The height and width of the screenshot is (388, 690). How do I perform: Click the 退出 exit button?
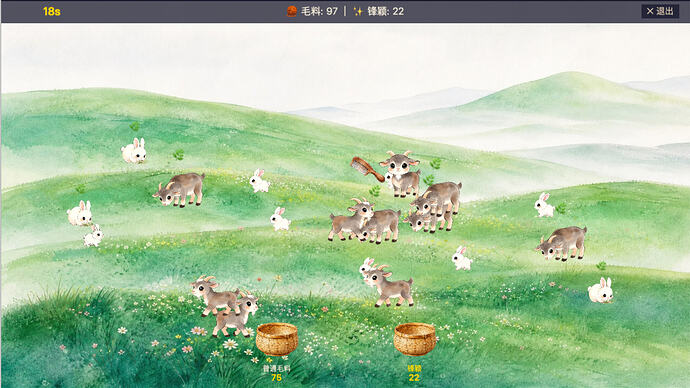point(660,11)
